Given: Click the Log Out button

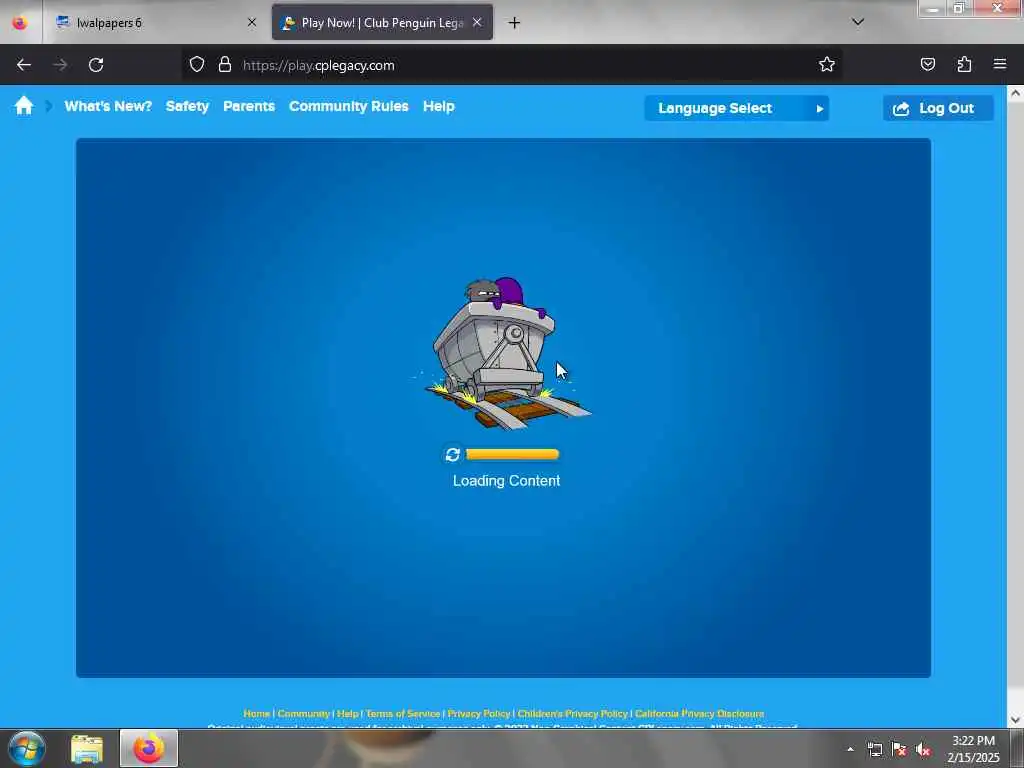Looking at the screenshot, I should [x=938, y=108].
